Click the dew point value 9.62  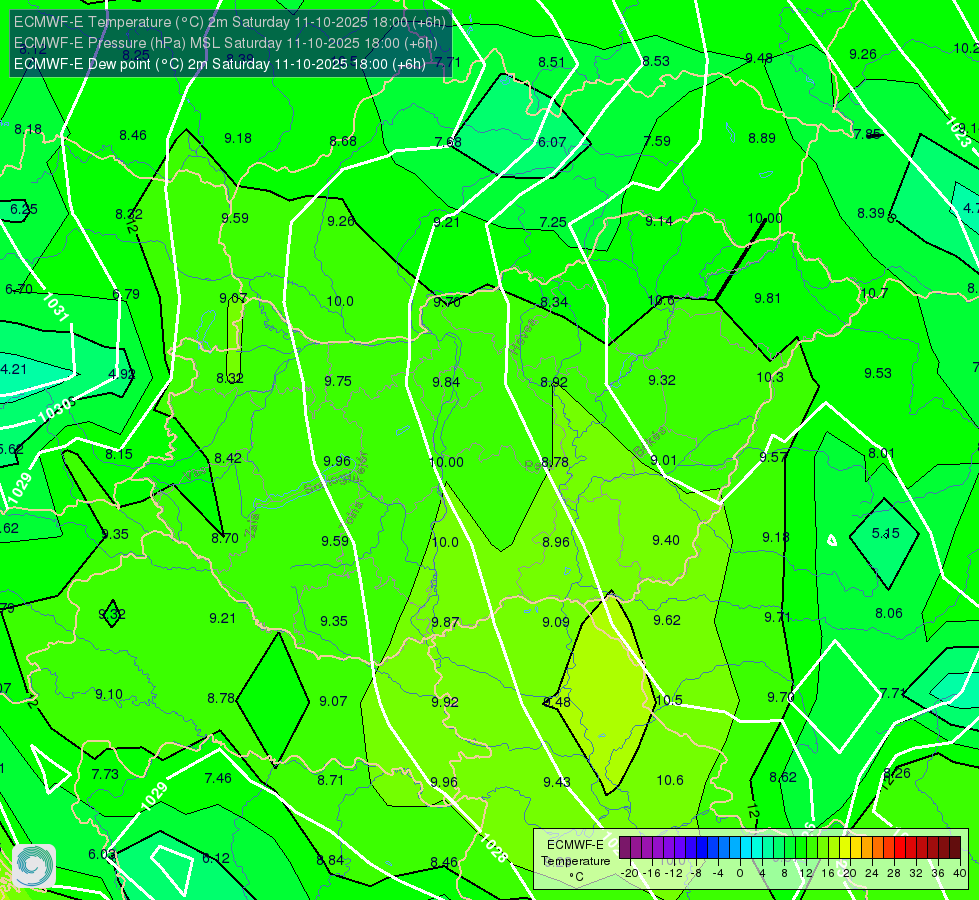click(x=667, y=620)
